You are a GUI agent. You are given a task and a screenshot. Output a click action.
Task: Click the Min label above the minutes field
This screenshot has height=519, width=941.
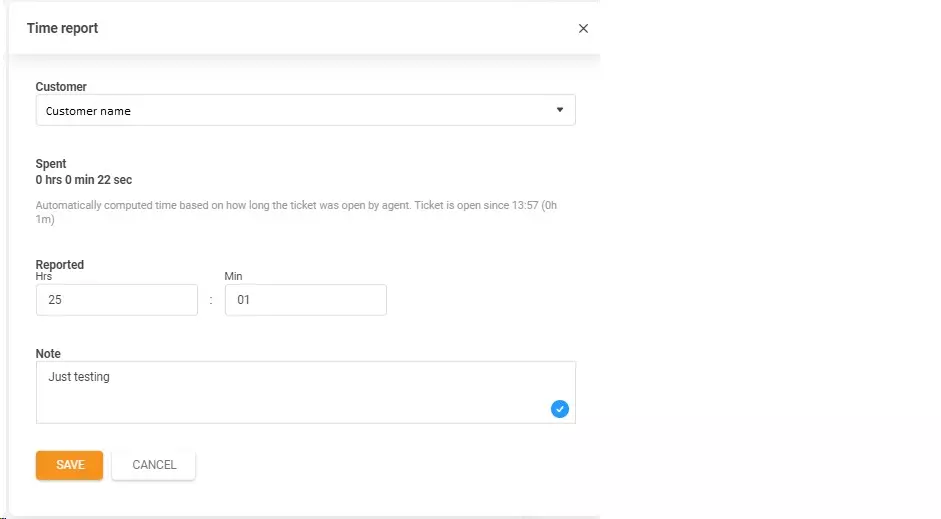[x=233, y=277]
